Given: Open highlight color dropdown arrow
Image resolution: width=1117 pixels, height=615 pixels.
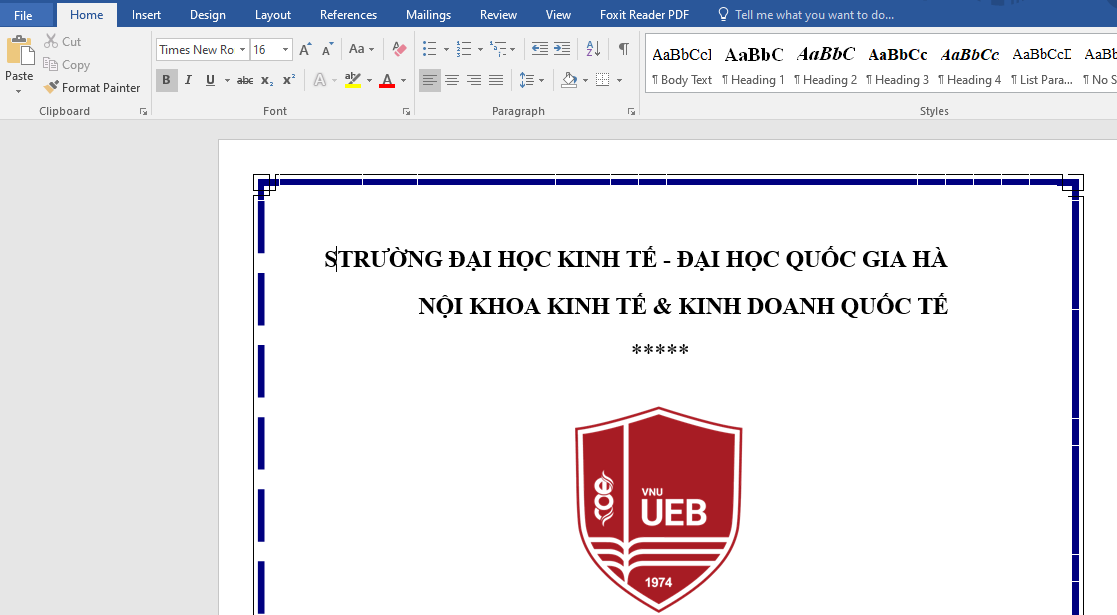Looking at the screenshot, I should pos(369,81).
